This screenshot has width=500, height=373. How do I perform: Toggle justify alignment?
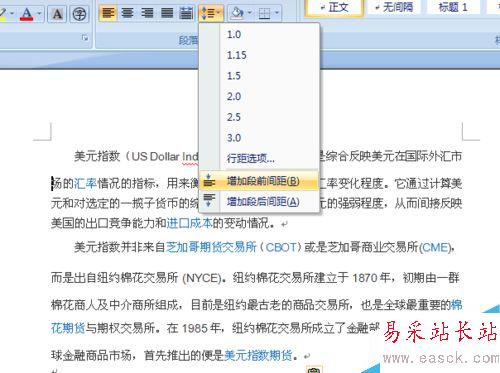pos(167,13)
